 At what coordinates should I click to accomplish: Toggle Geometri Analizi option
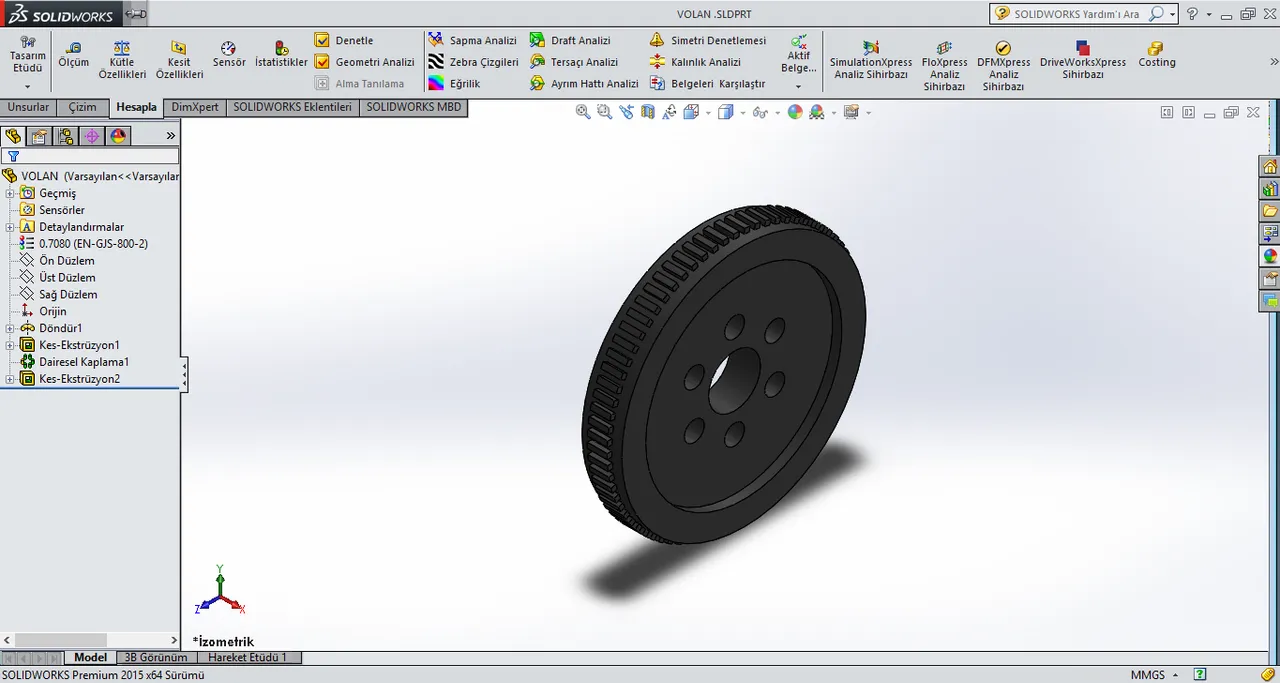pos(364,62)
